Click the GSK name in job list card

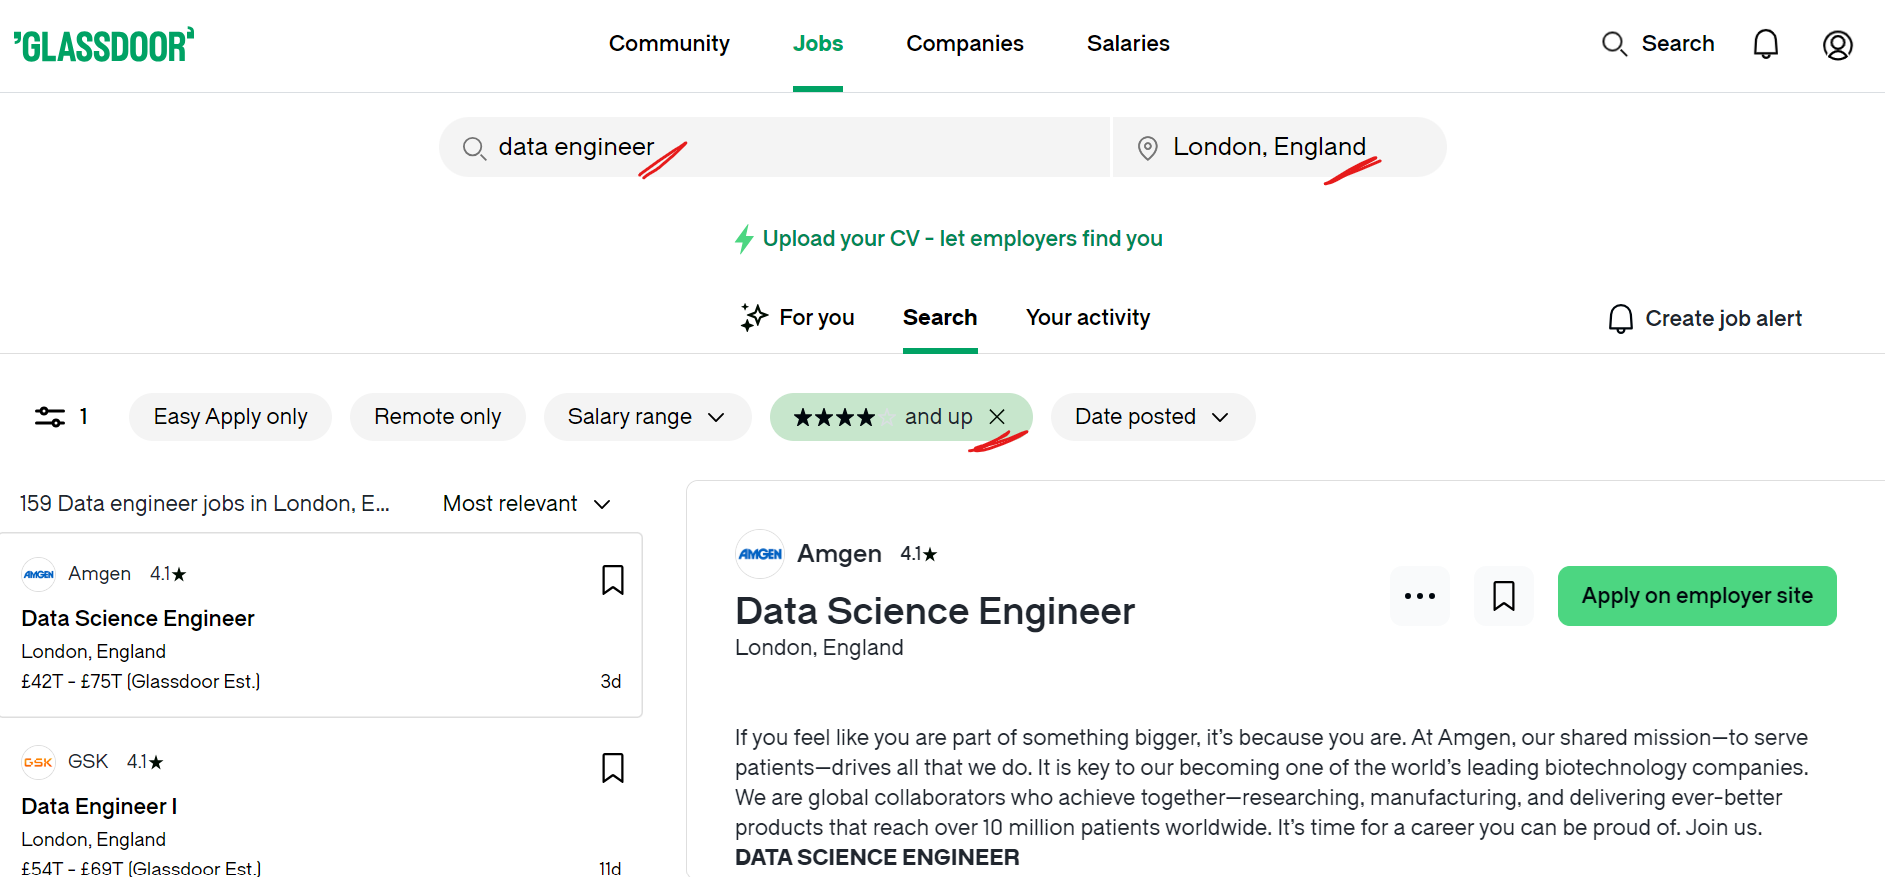tap(88, 762)
